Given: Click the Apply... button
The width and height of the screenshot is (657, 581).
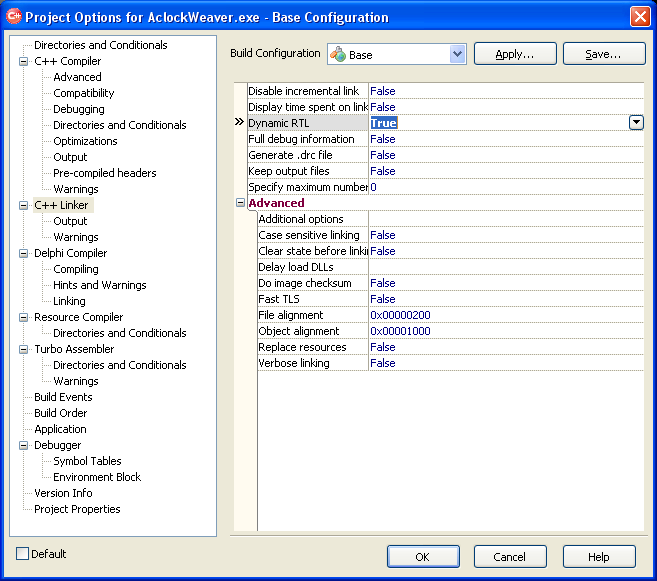Looking at the screenshot, I should coord(515,54).
